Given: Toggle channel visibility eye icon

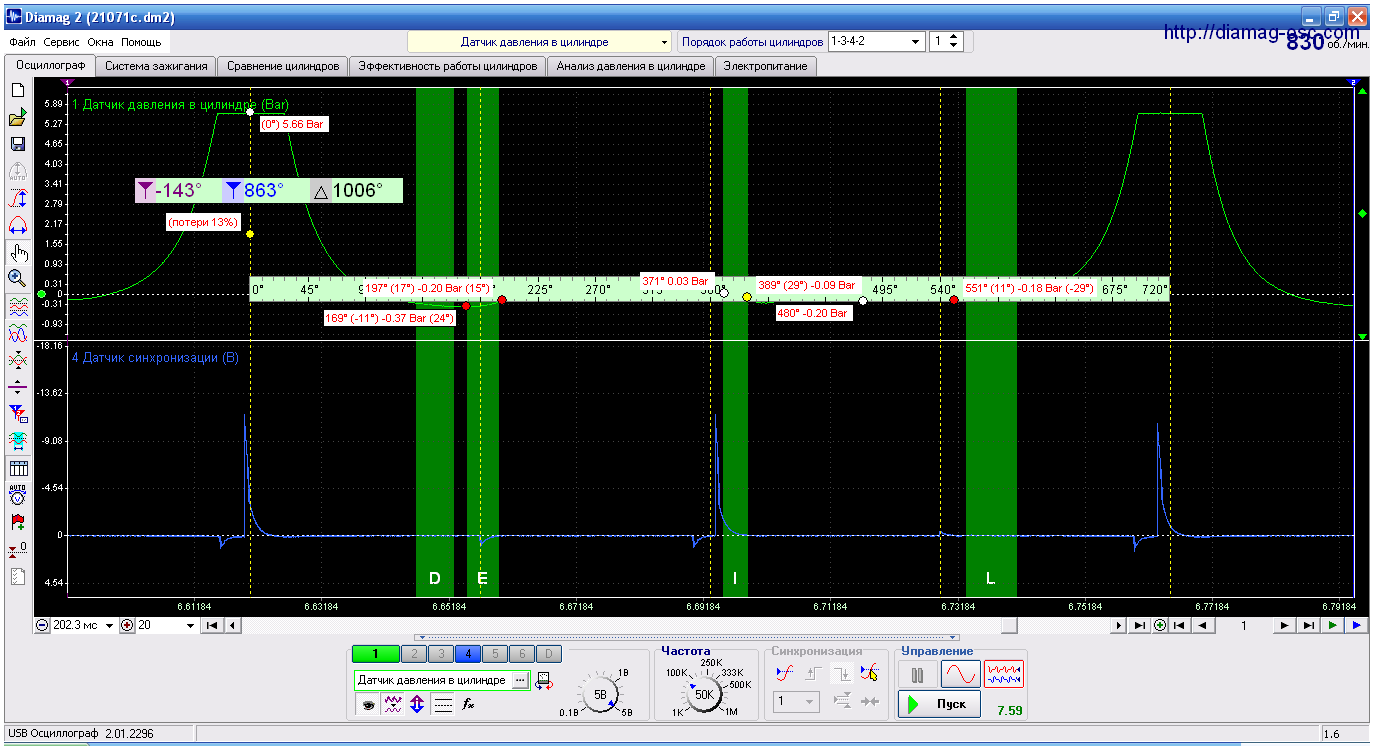Looking at the screenshot, I should click(x=369, y=705).
